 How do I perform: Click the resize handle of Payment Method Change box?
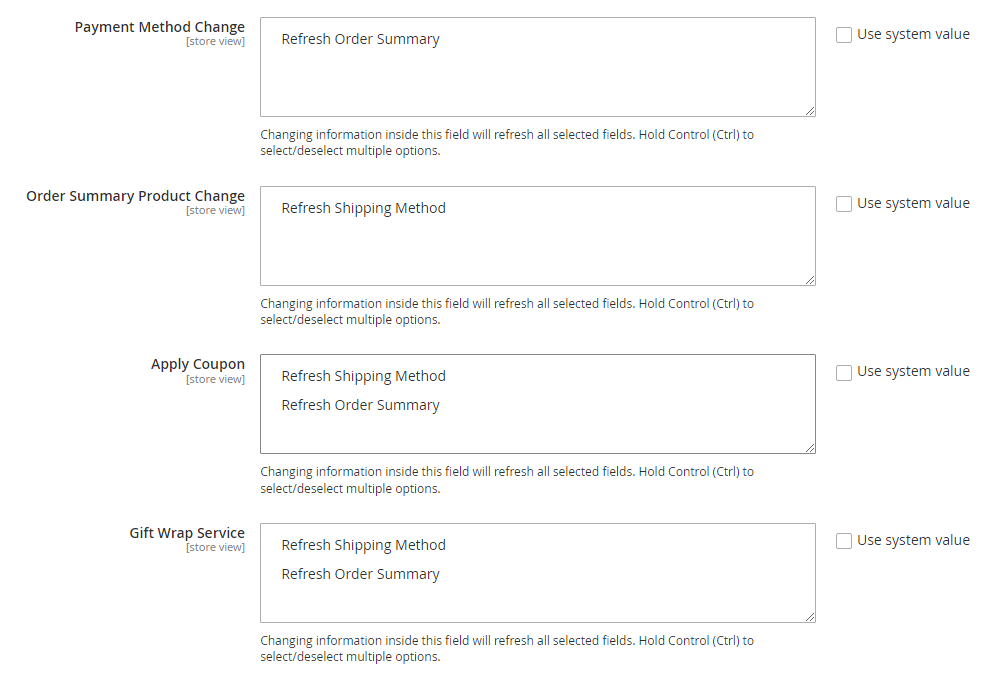point(810,111)
